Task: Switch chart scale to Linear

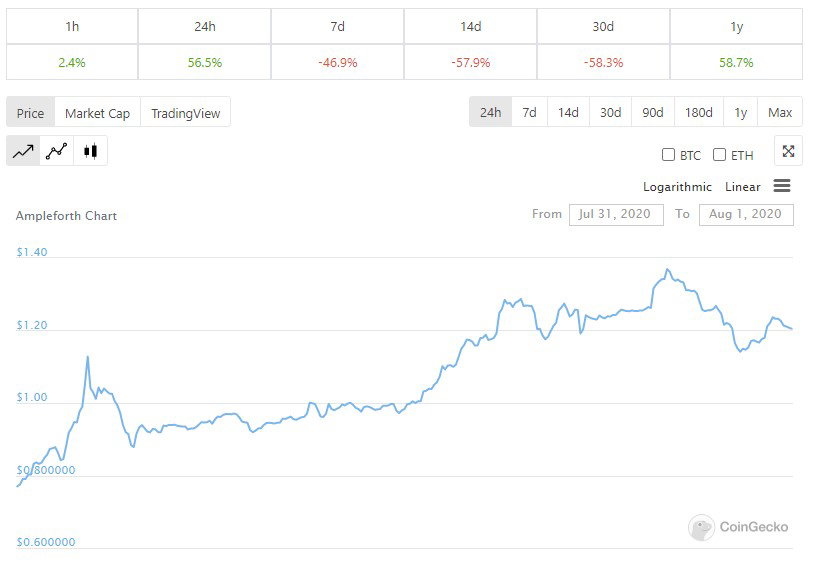Action: click(742, 187)
